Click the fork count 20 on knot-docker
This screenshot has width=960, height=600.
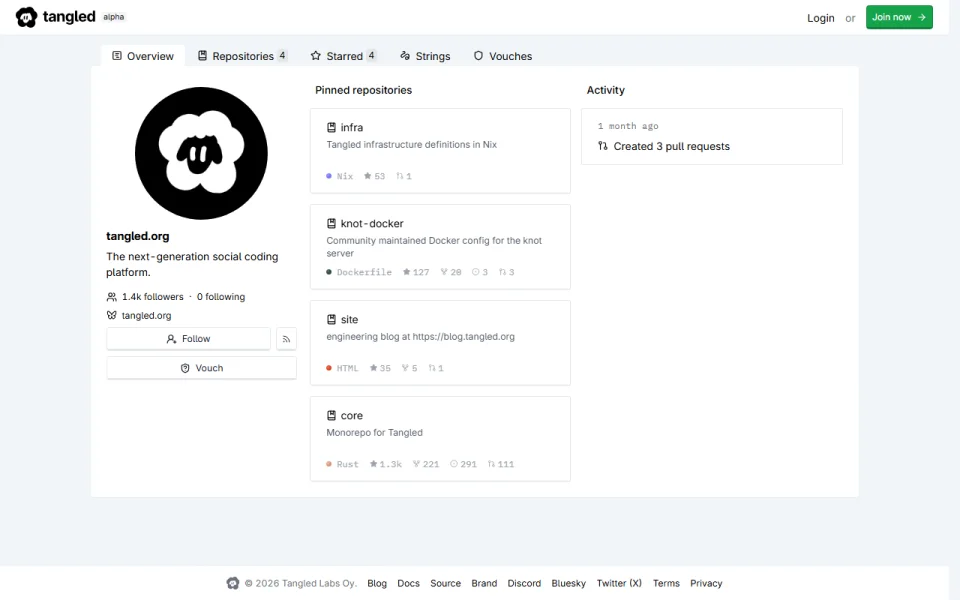click(x=451, y=272)
